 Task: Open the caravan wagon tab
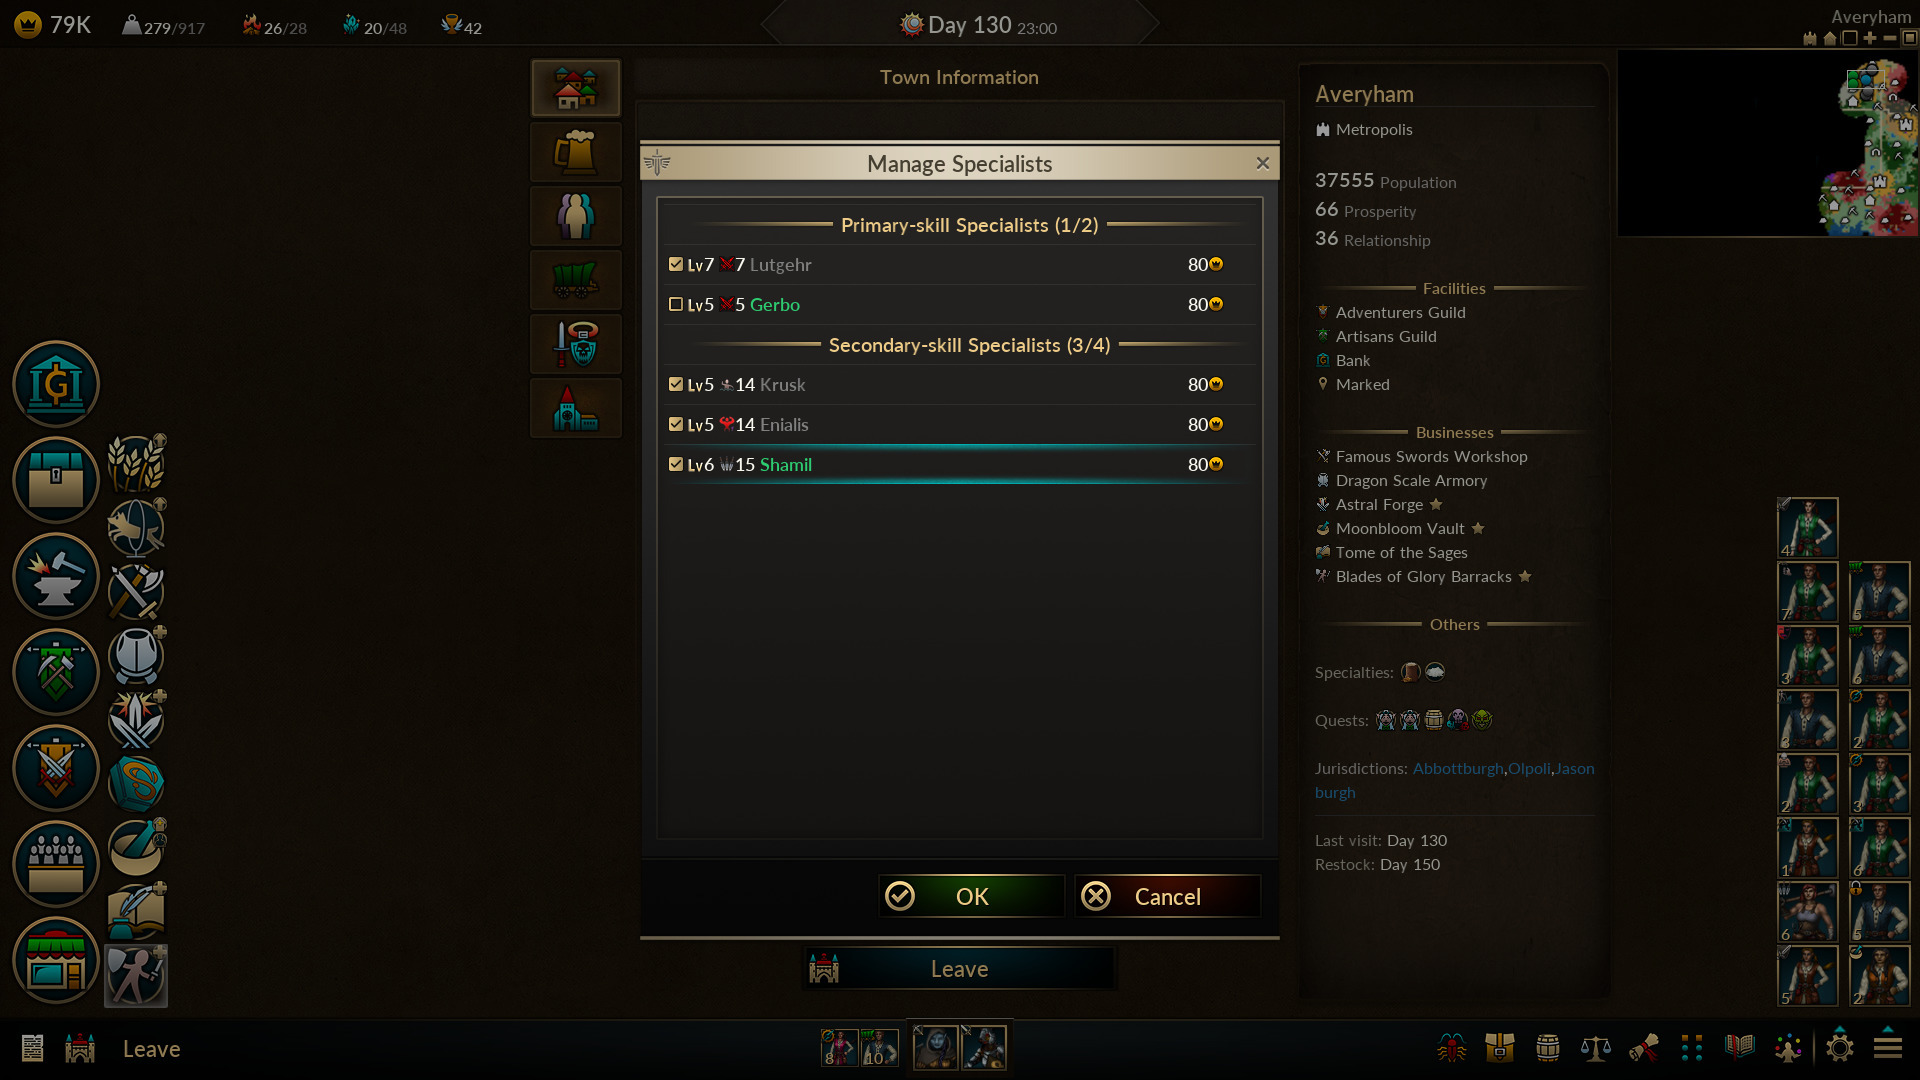coord(575,280)
